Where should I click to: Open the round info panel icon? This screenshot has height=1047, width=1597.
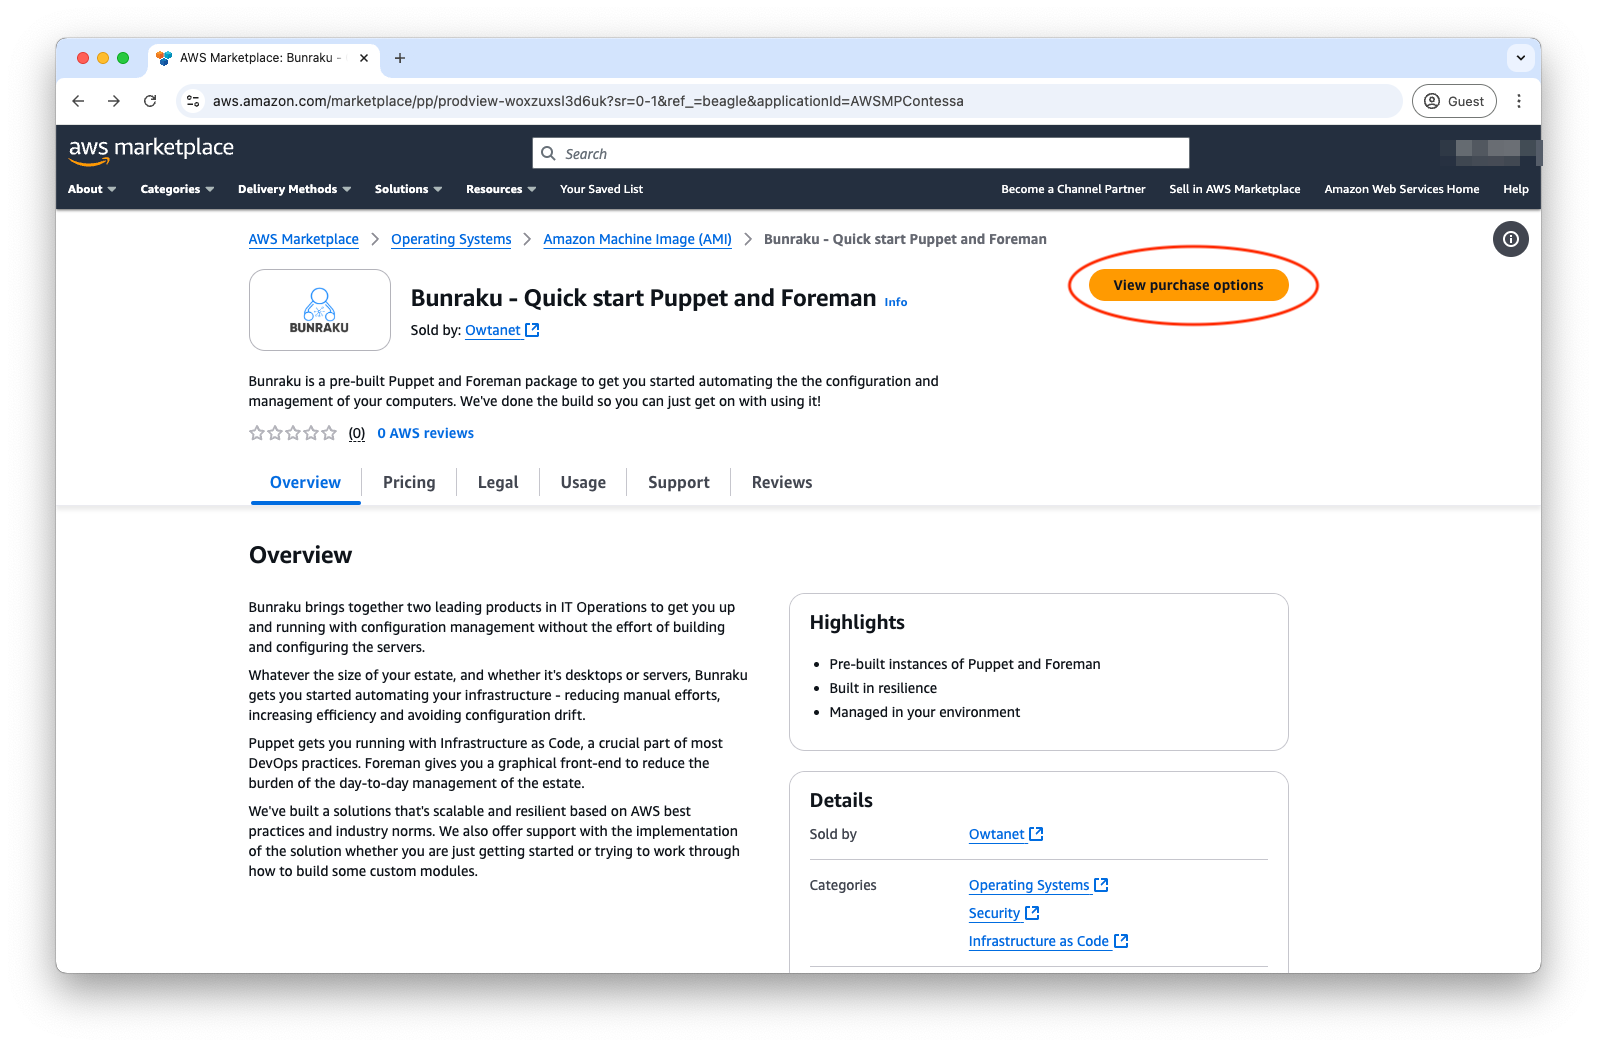pyautogui.click(x=1510, y=239)
